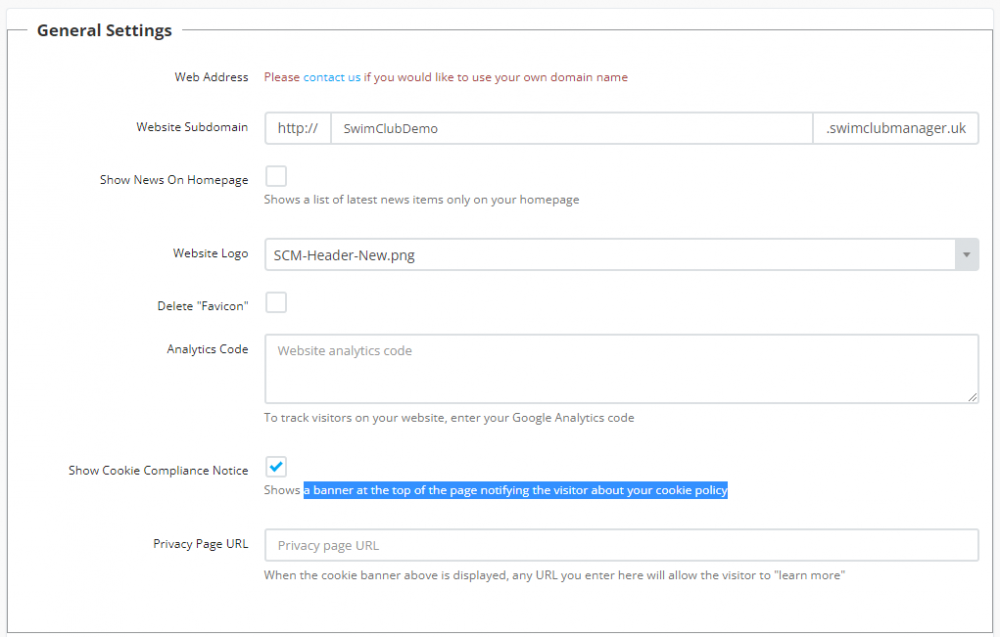Enable the Show News On Homepage checkbox
The width and height of the screenshot is (1000, 637).
pos(276,177)
